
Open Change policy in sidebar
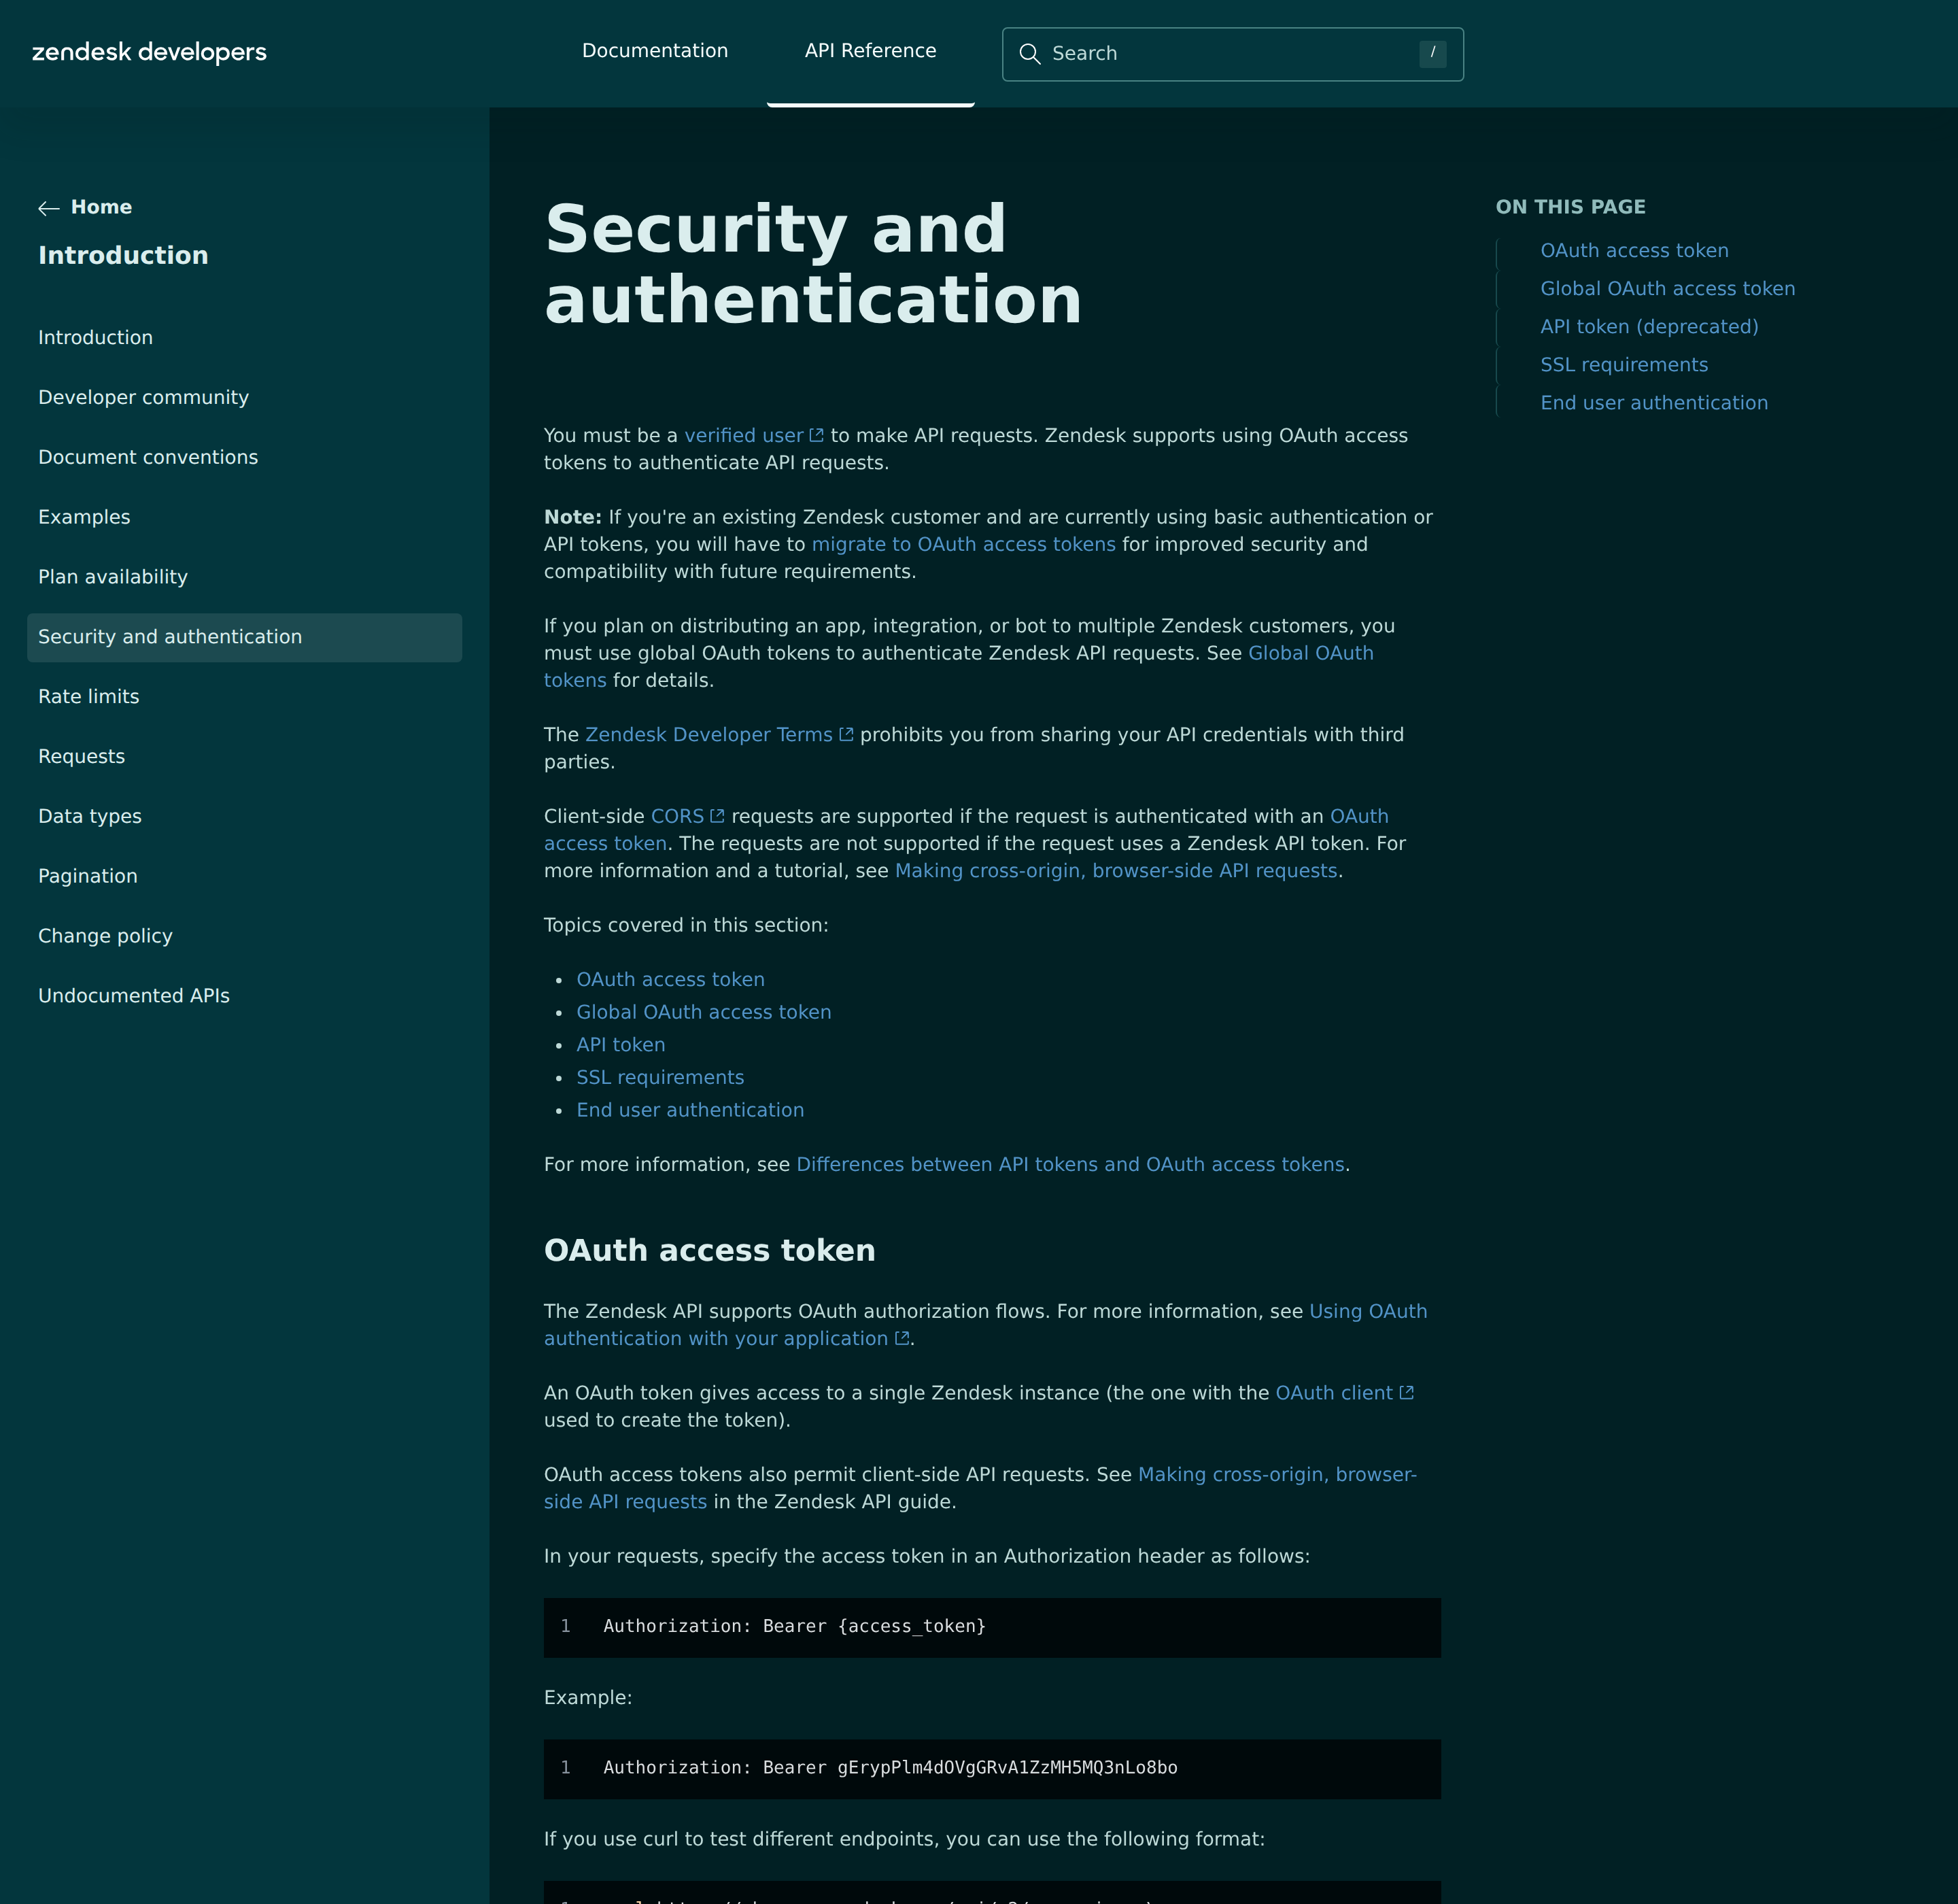(105, 936)
